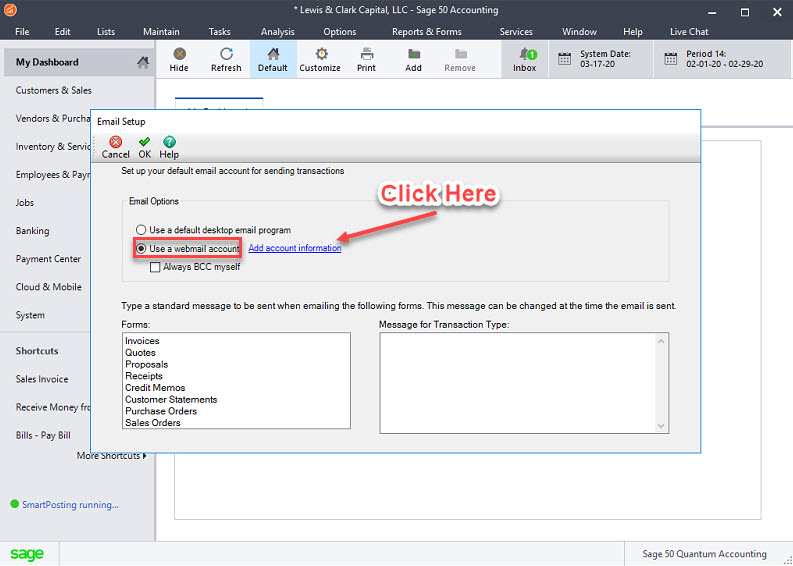Select My Dashboard in the sidebar
Screen dimensions: 793x566
pos(47,62)
